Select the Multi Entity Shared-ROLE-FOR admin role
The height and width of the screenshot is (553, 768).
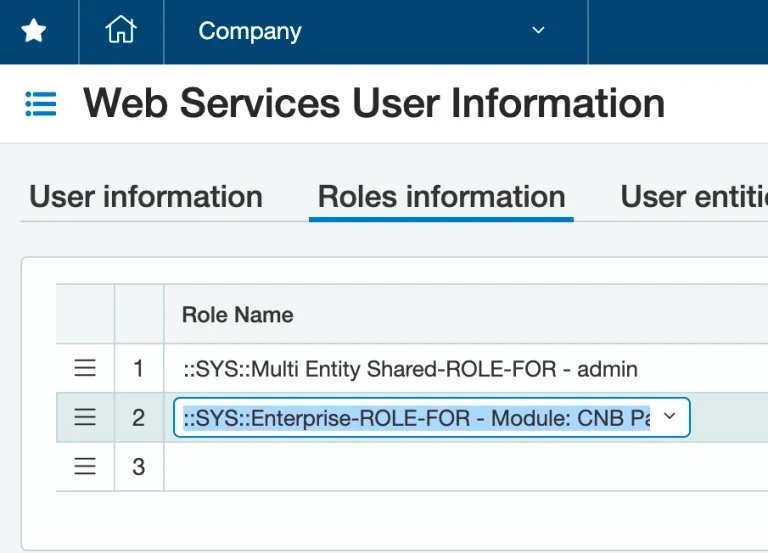[x=410, y=369]
